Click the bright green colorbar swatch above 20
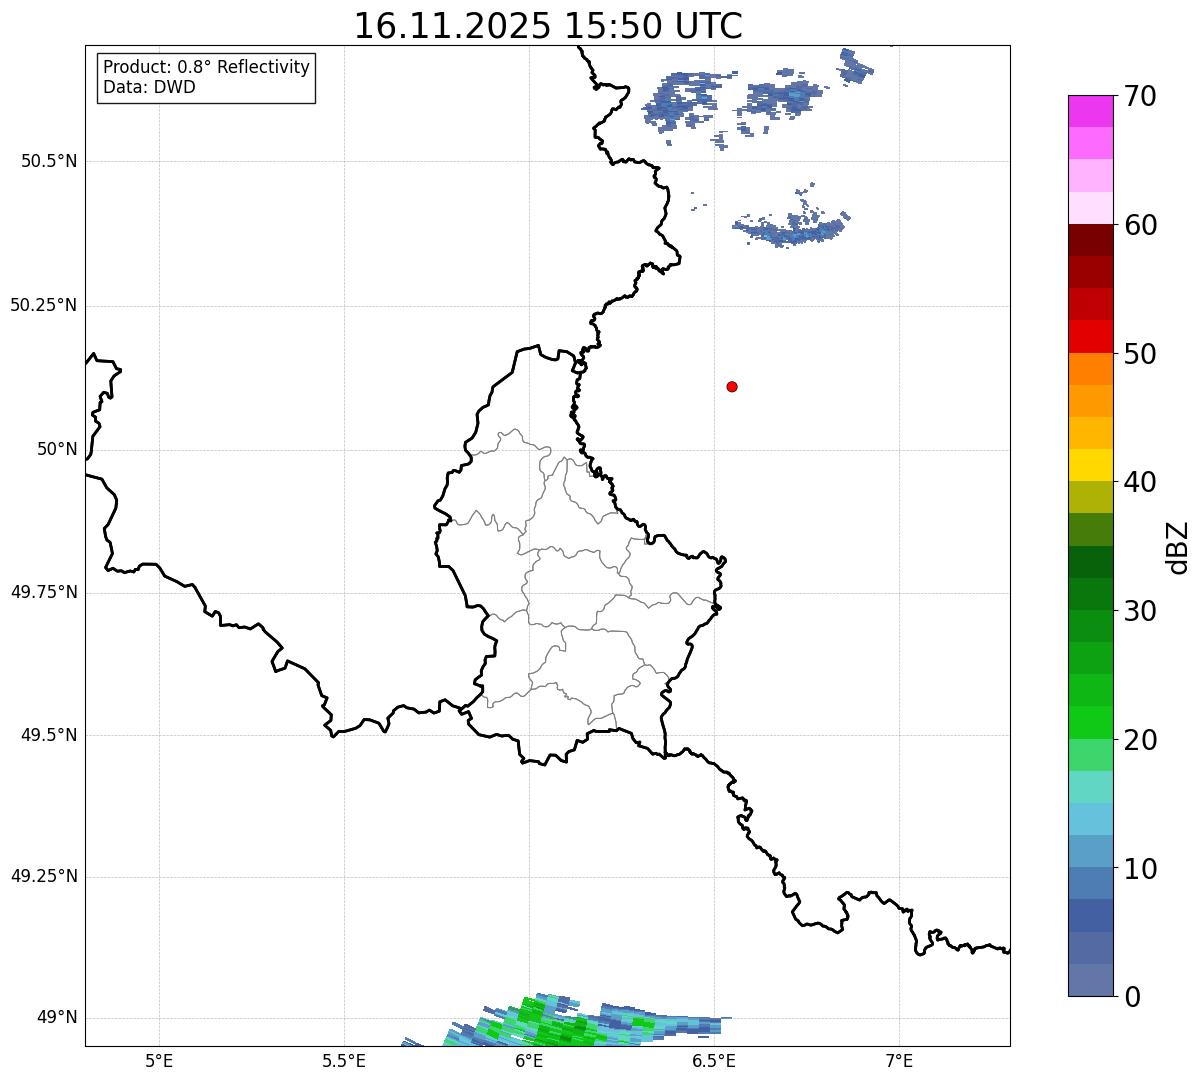Screen dimensions: 1202x1081 [x=1091, y=722]
